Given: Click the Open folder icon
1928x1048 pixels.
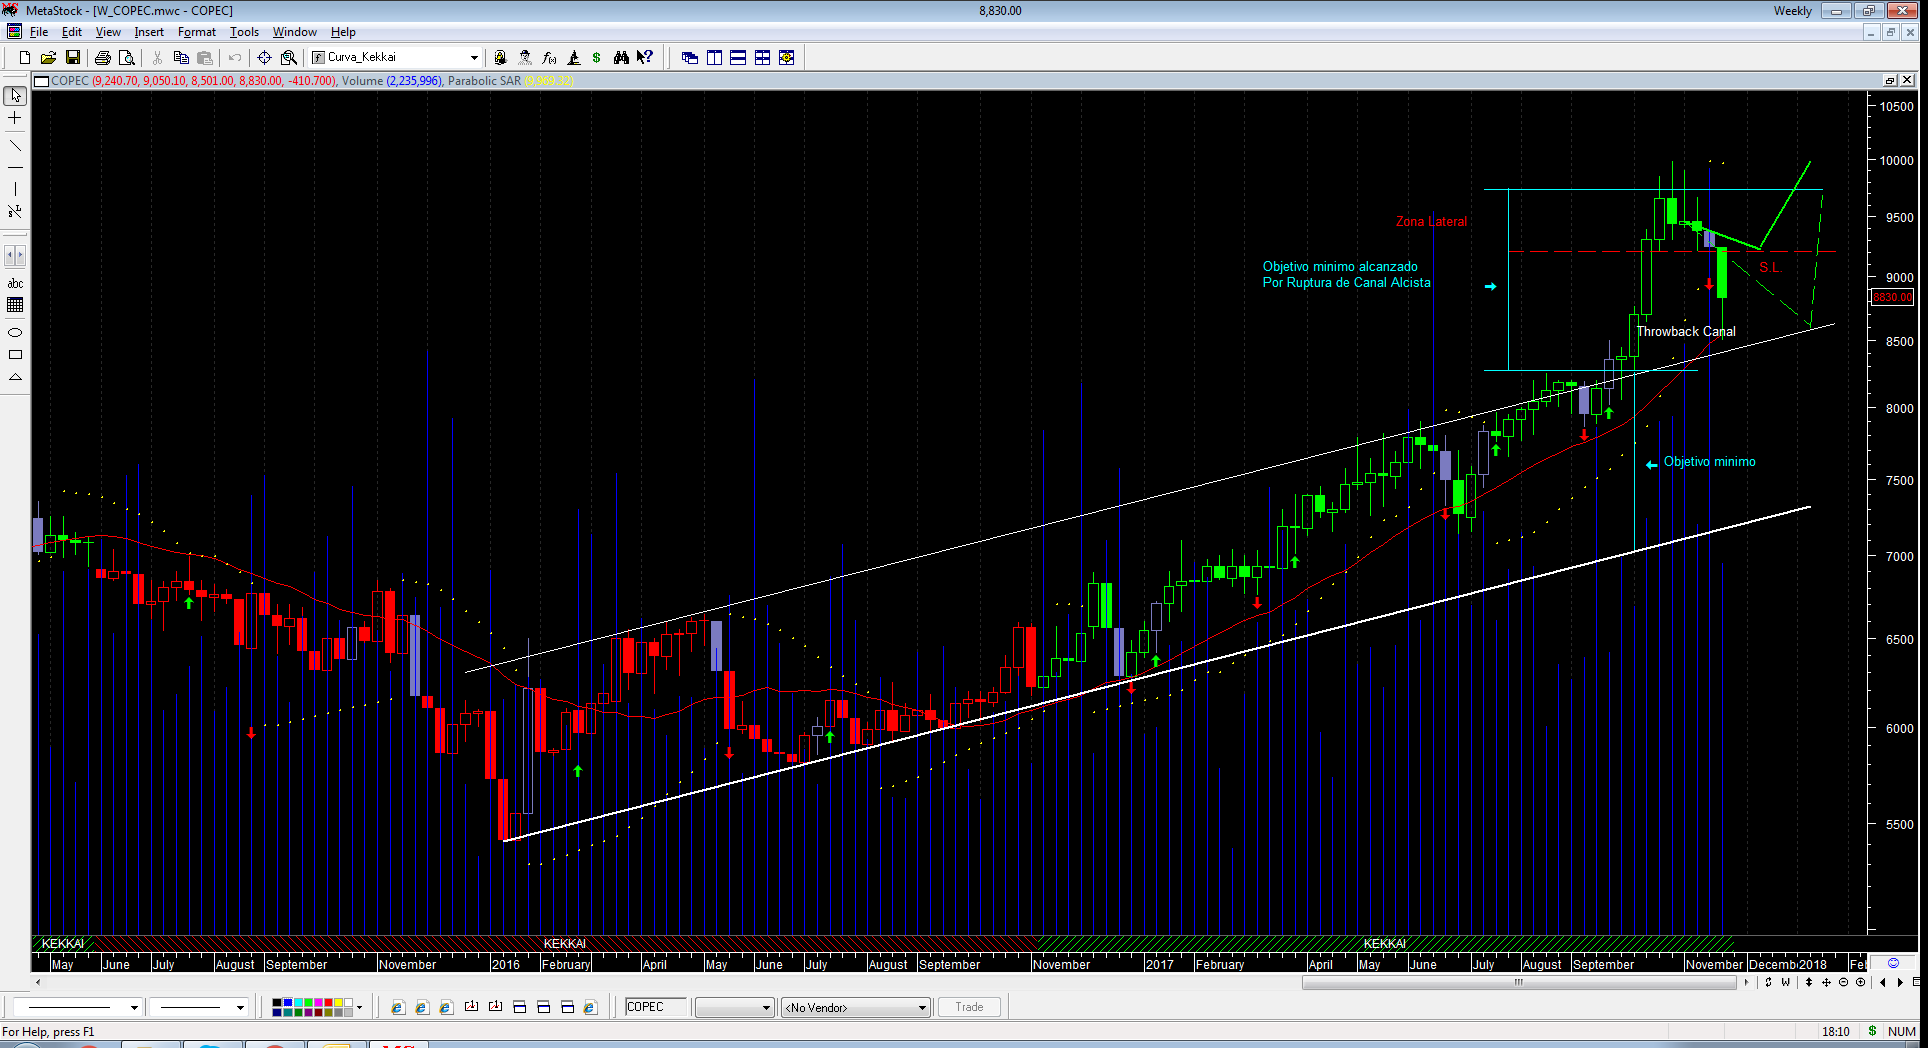Looking at the screenshot, I should [x=48, y=58].
